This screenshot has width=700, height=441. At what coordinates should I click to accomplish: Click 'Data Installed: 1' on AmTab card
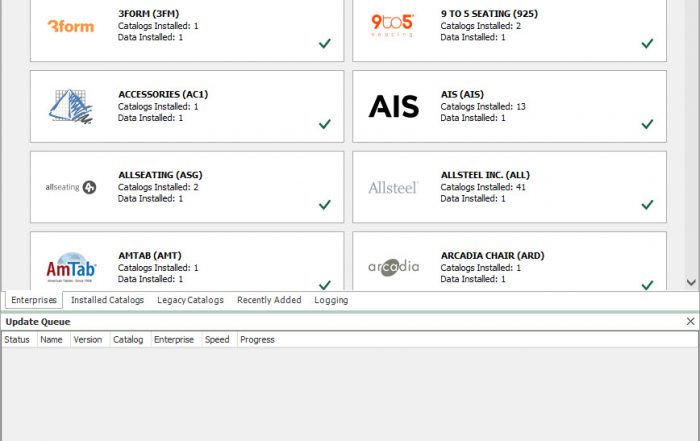click(150, 279)
